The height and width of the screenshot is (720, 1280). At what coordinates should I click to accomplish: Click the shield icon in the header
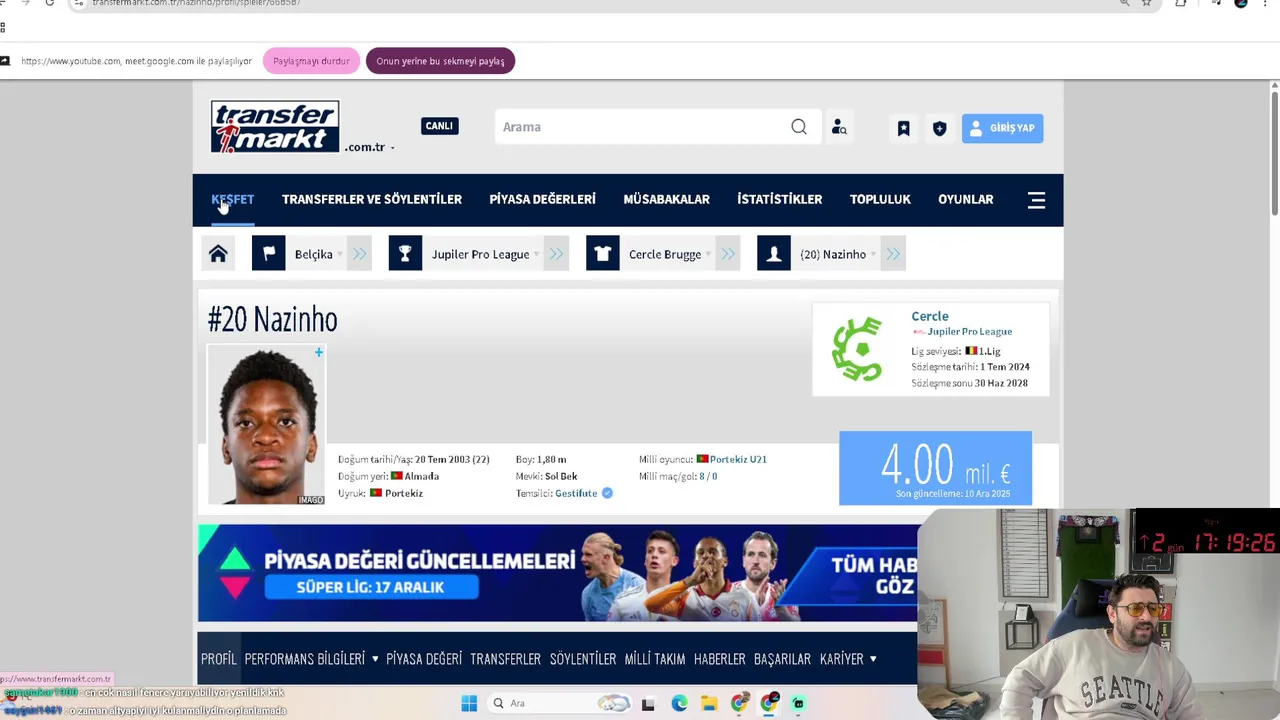[x=939, y=128]
